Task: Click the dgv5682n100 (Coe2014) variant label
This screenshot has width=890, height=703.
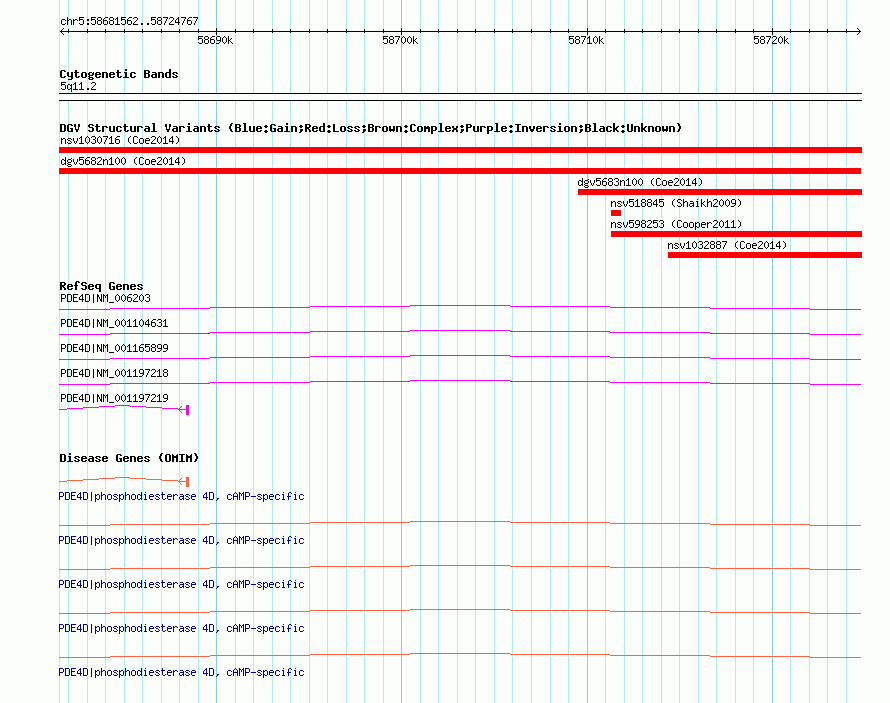Action: pos(123,161)
